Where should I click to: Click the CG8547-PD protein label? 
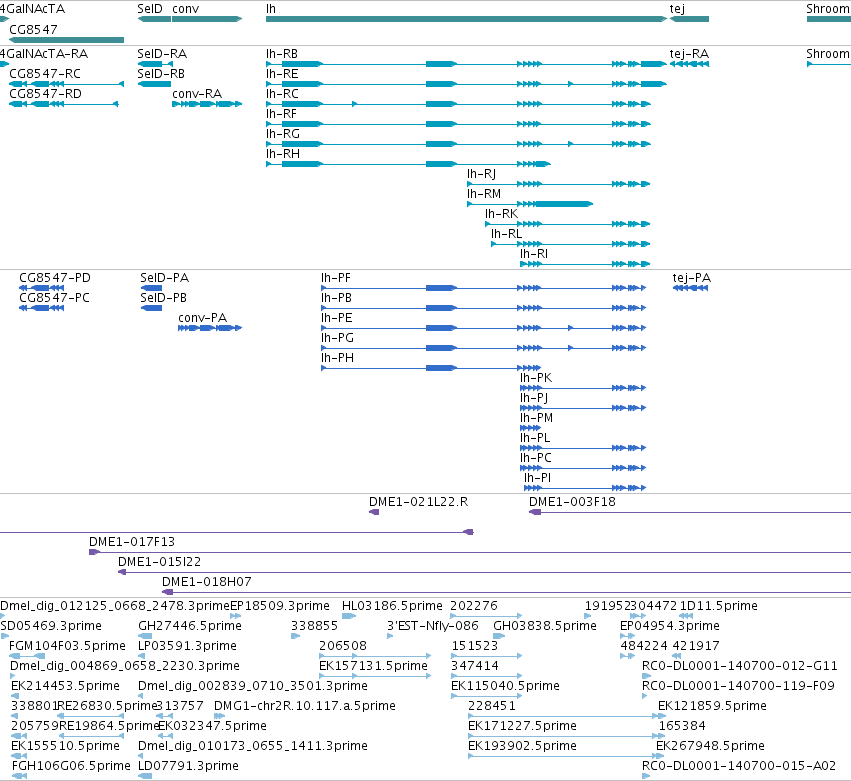pos(55,278)
